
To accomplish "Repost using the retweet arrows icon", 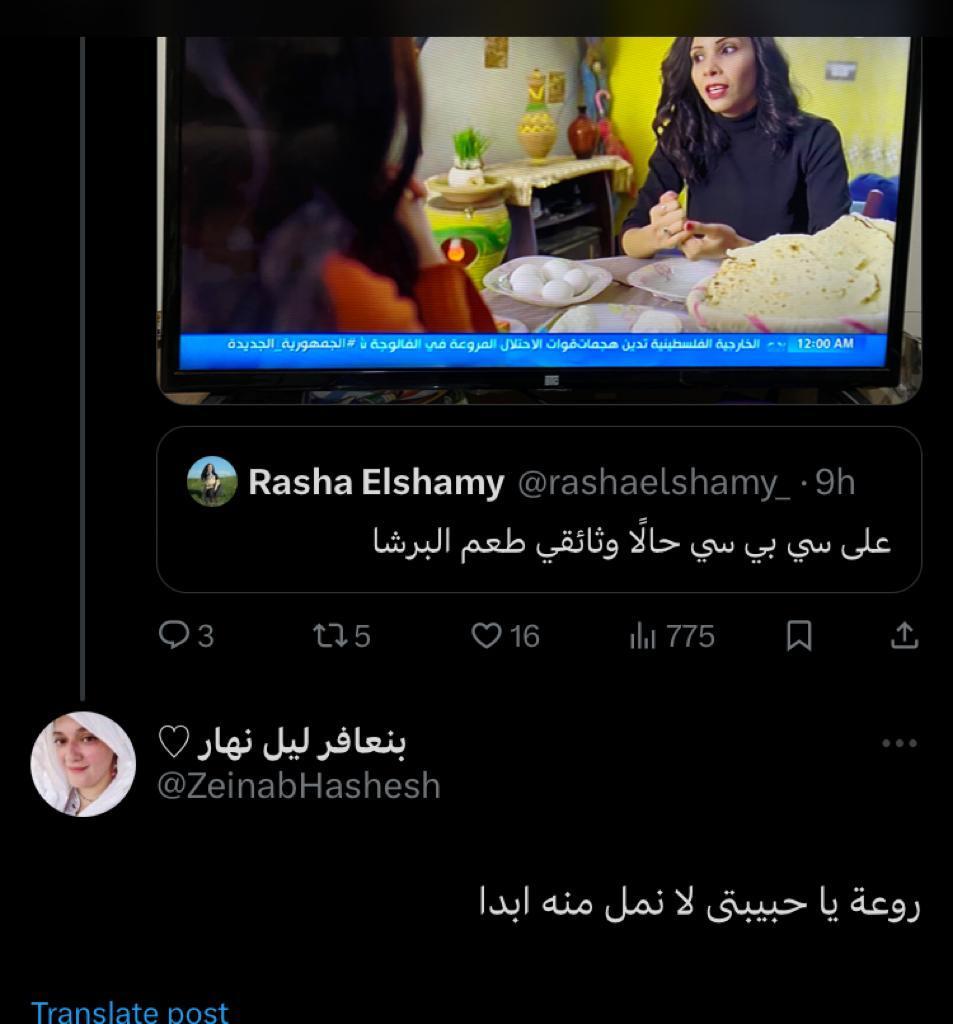I will (330, 635).
